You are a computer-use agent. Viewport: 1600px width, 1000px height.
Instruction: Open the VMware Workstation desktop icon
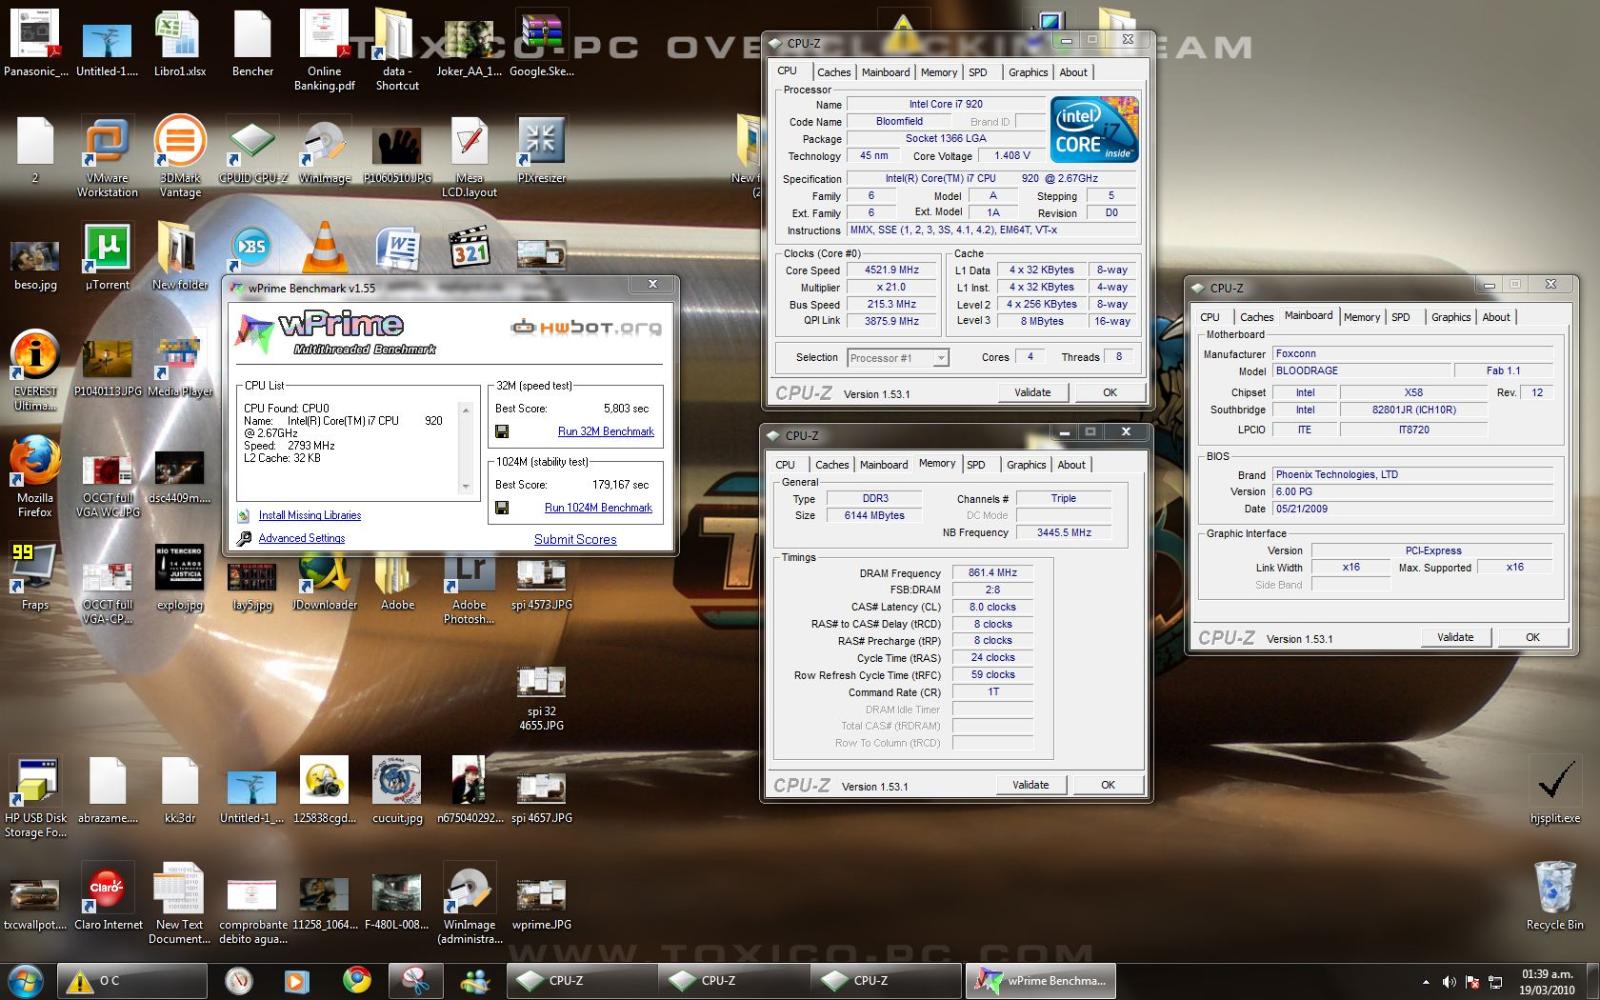click(x=107, y=157)
